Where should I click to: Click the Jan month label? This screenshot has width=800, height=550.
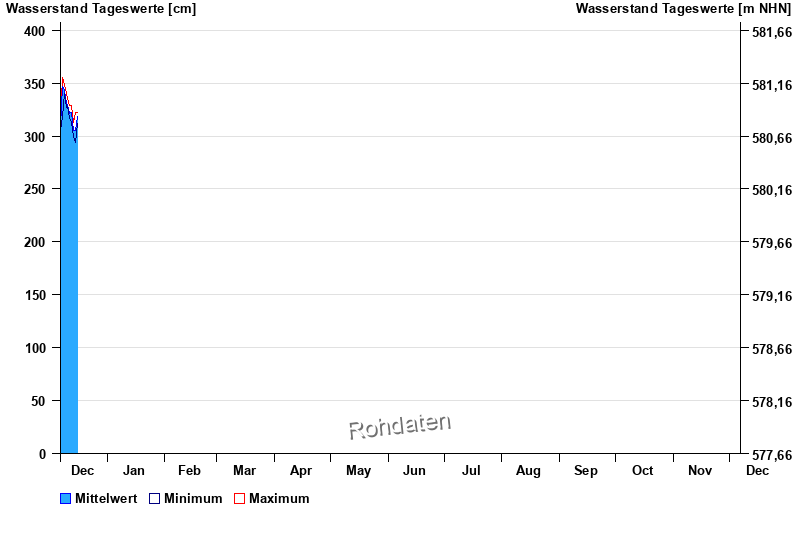(134, 471)
